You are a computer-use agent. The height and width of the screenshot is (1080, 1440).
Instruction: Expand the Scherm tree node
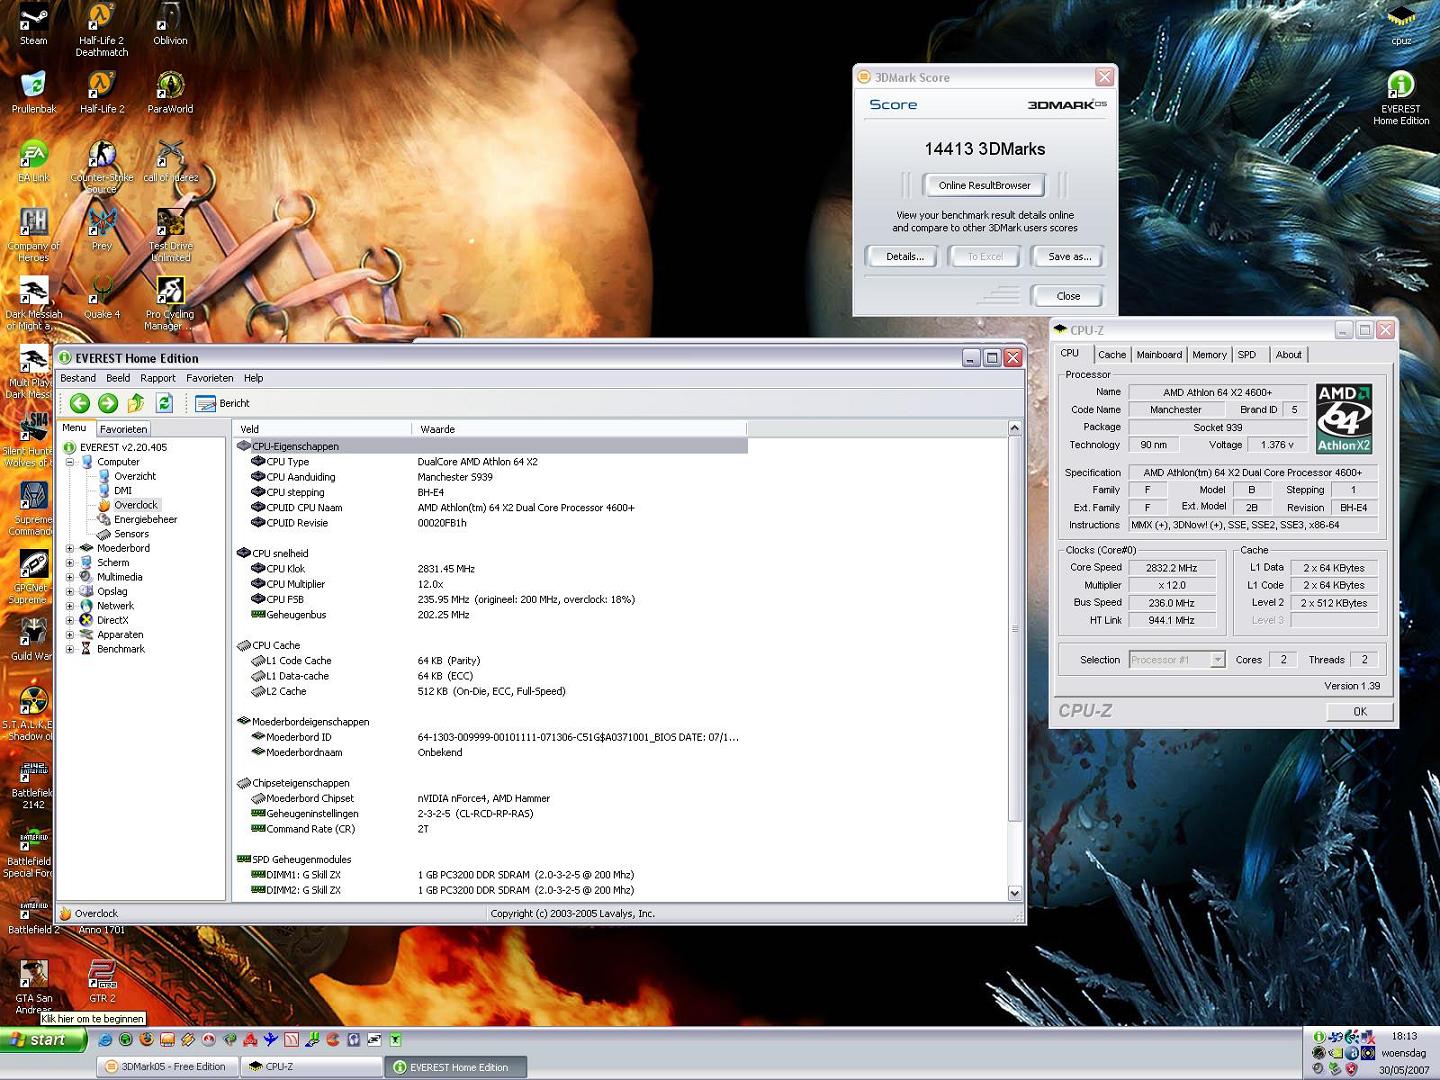tap(70, 562)
